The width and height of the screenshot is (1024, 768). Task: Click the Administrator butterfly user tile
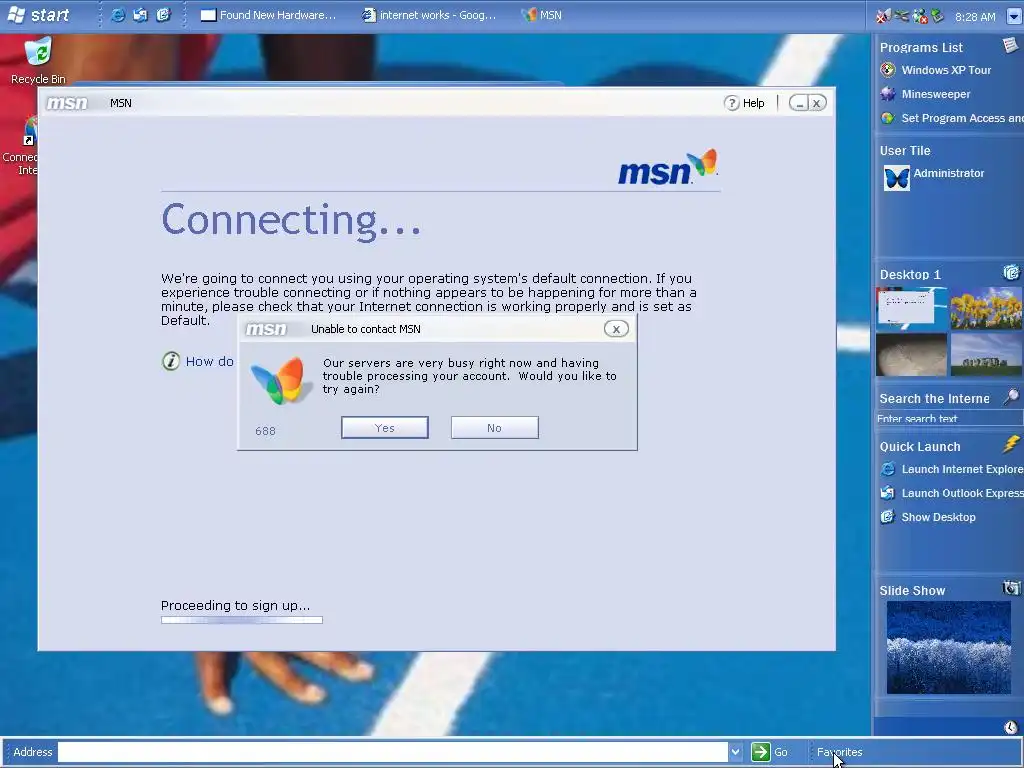coord(896,178)
